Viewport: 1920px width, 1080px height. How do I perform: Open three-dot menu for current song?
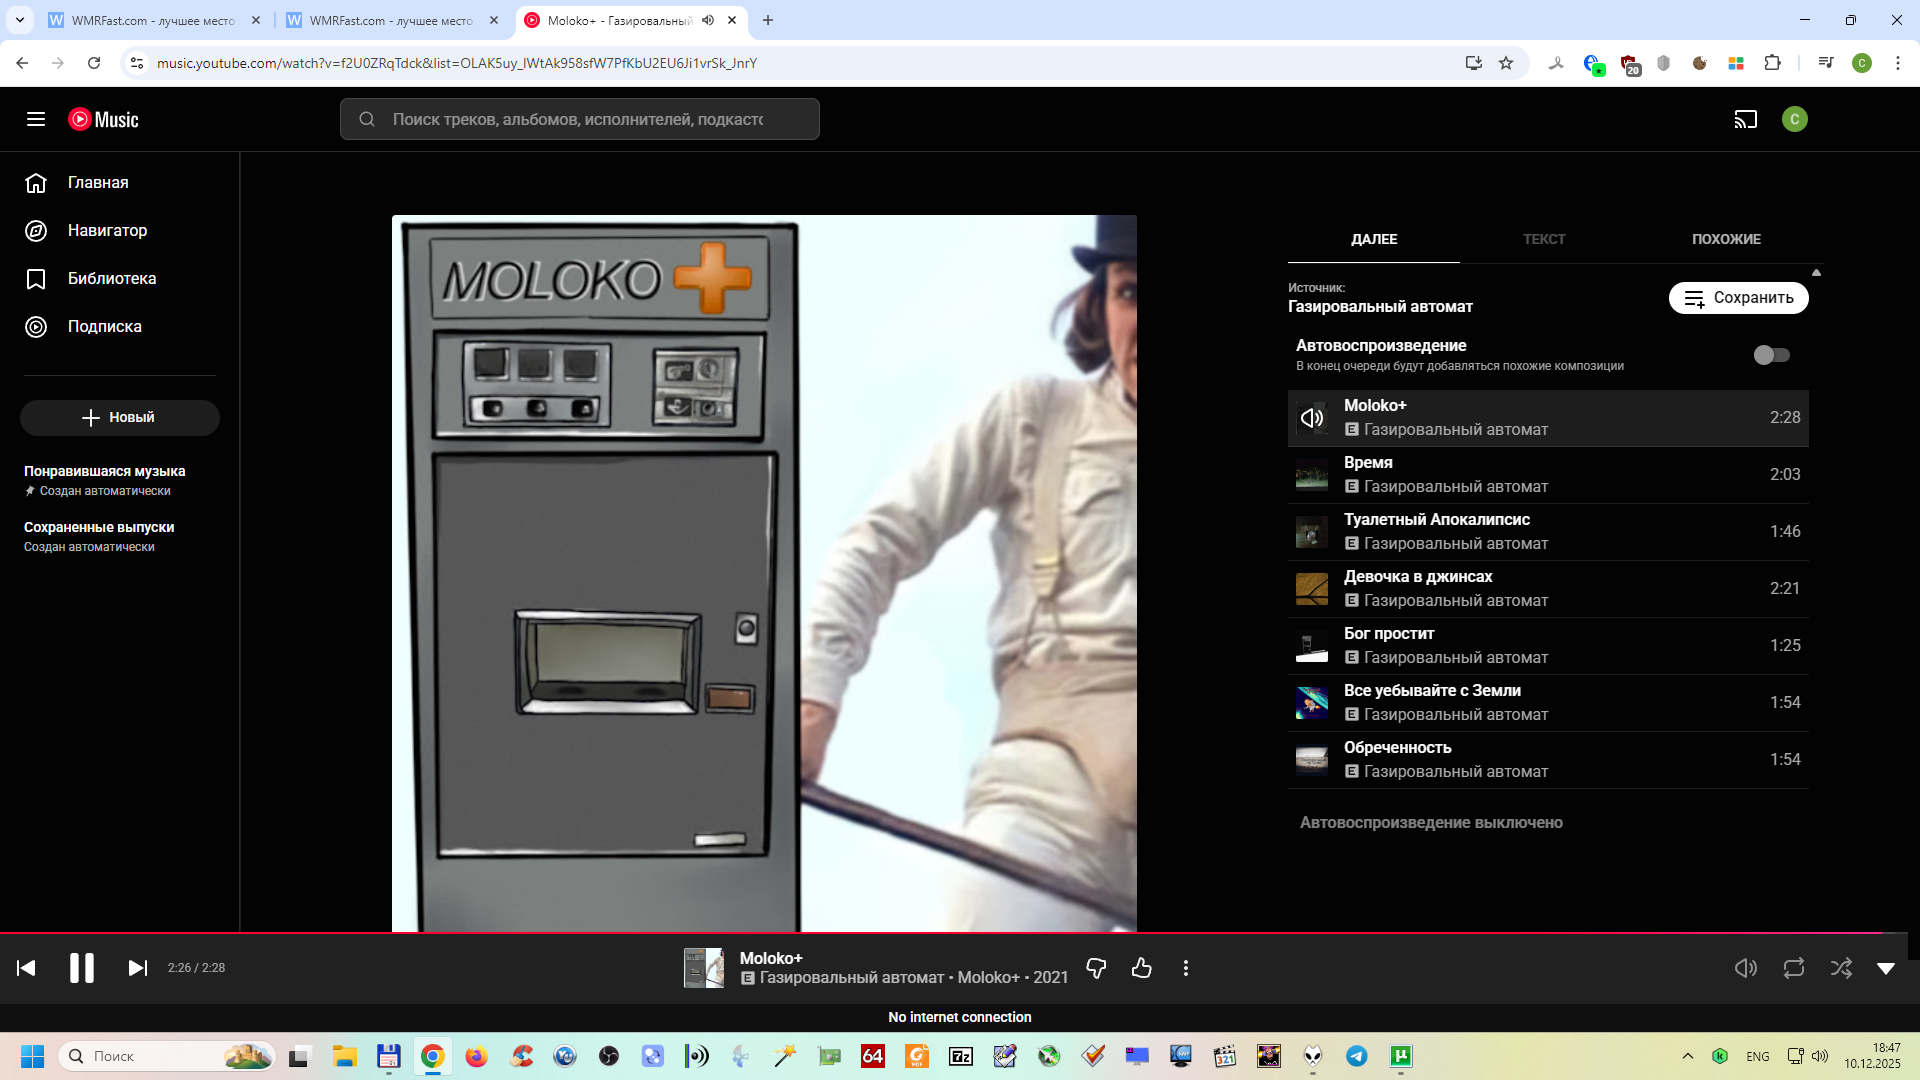coord(1186,968)
